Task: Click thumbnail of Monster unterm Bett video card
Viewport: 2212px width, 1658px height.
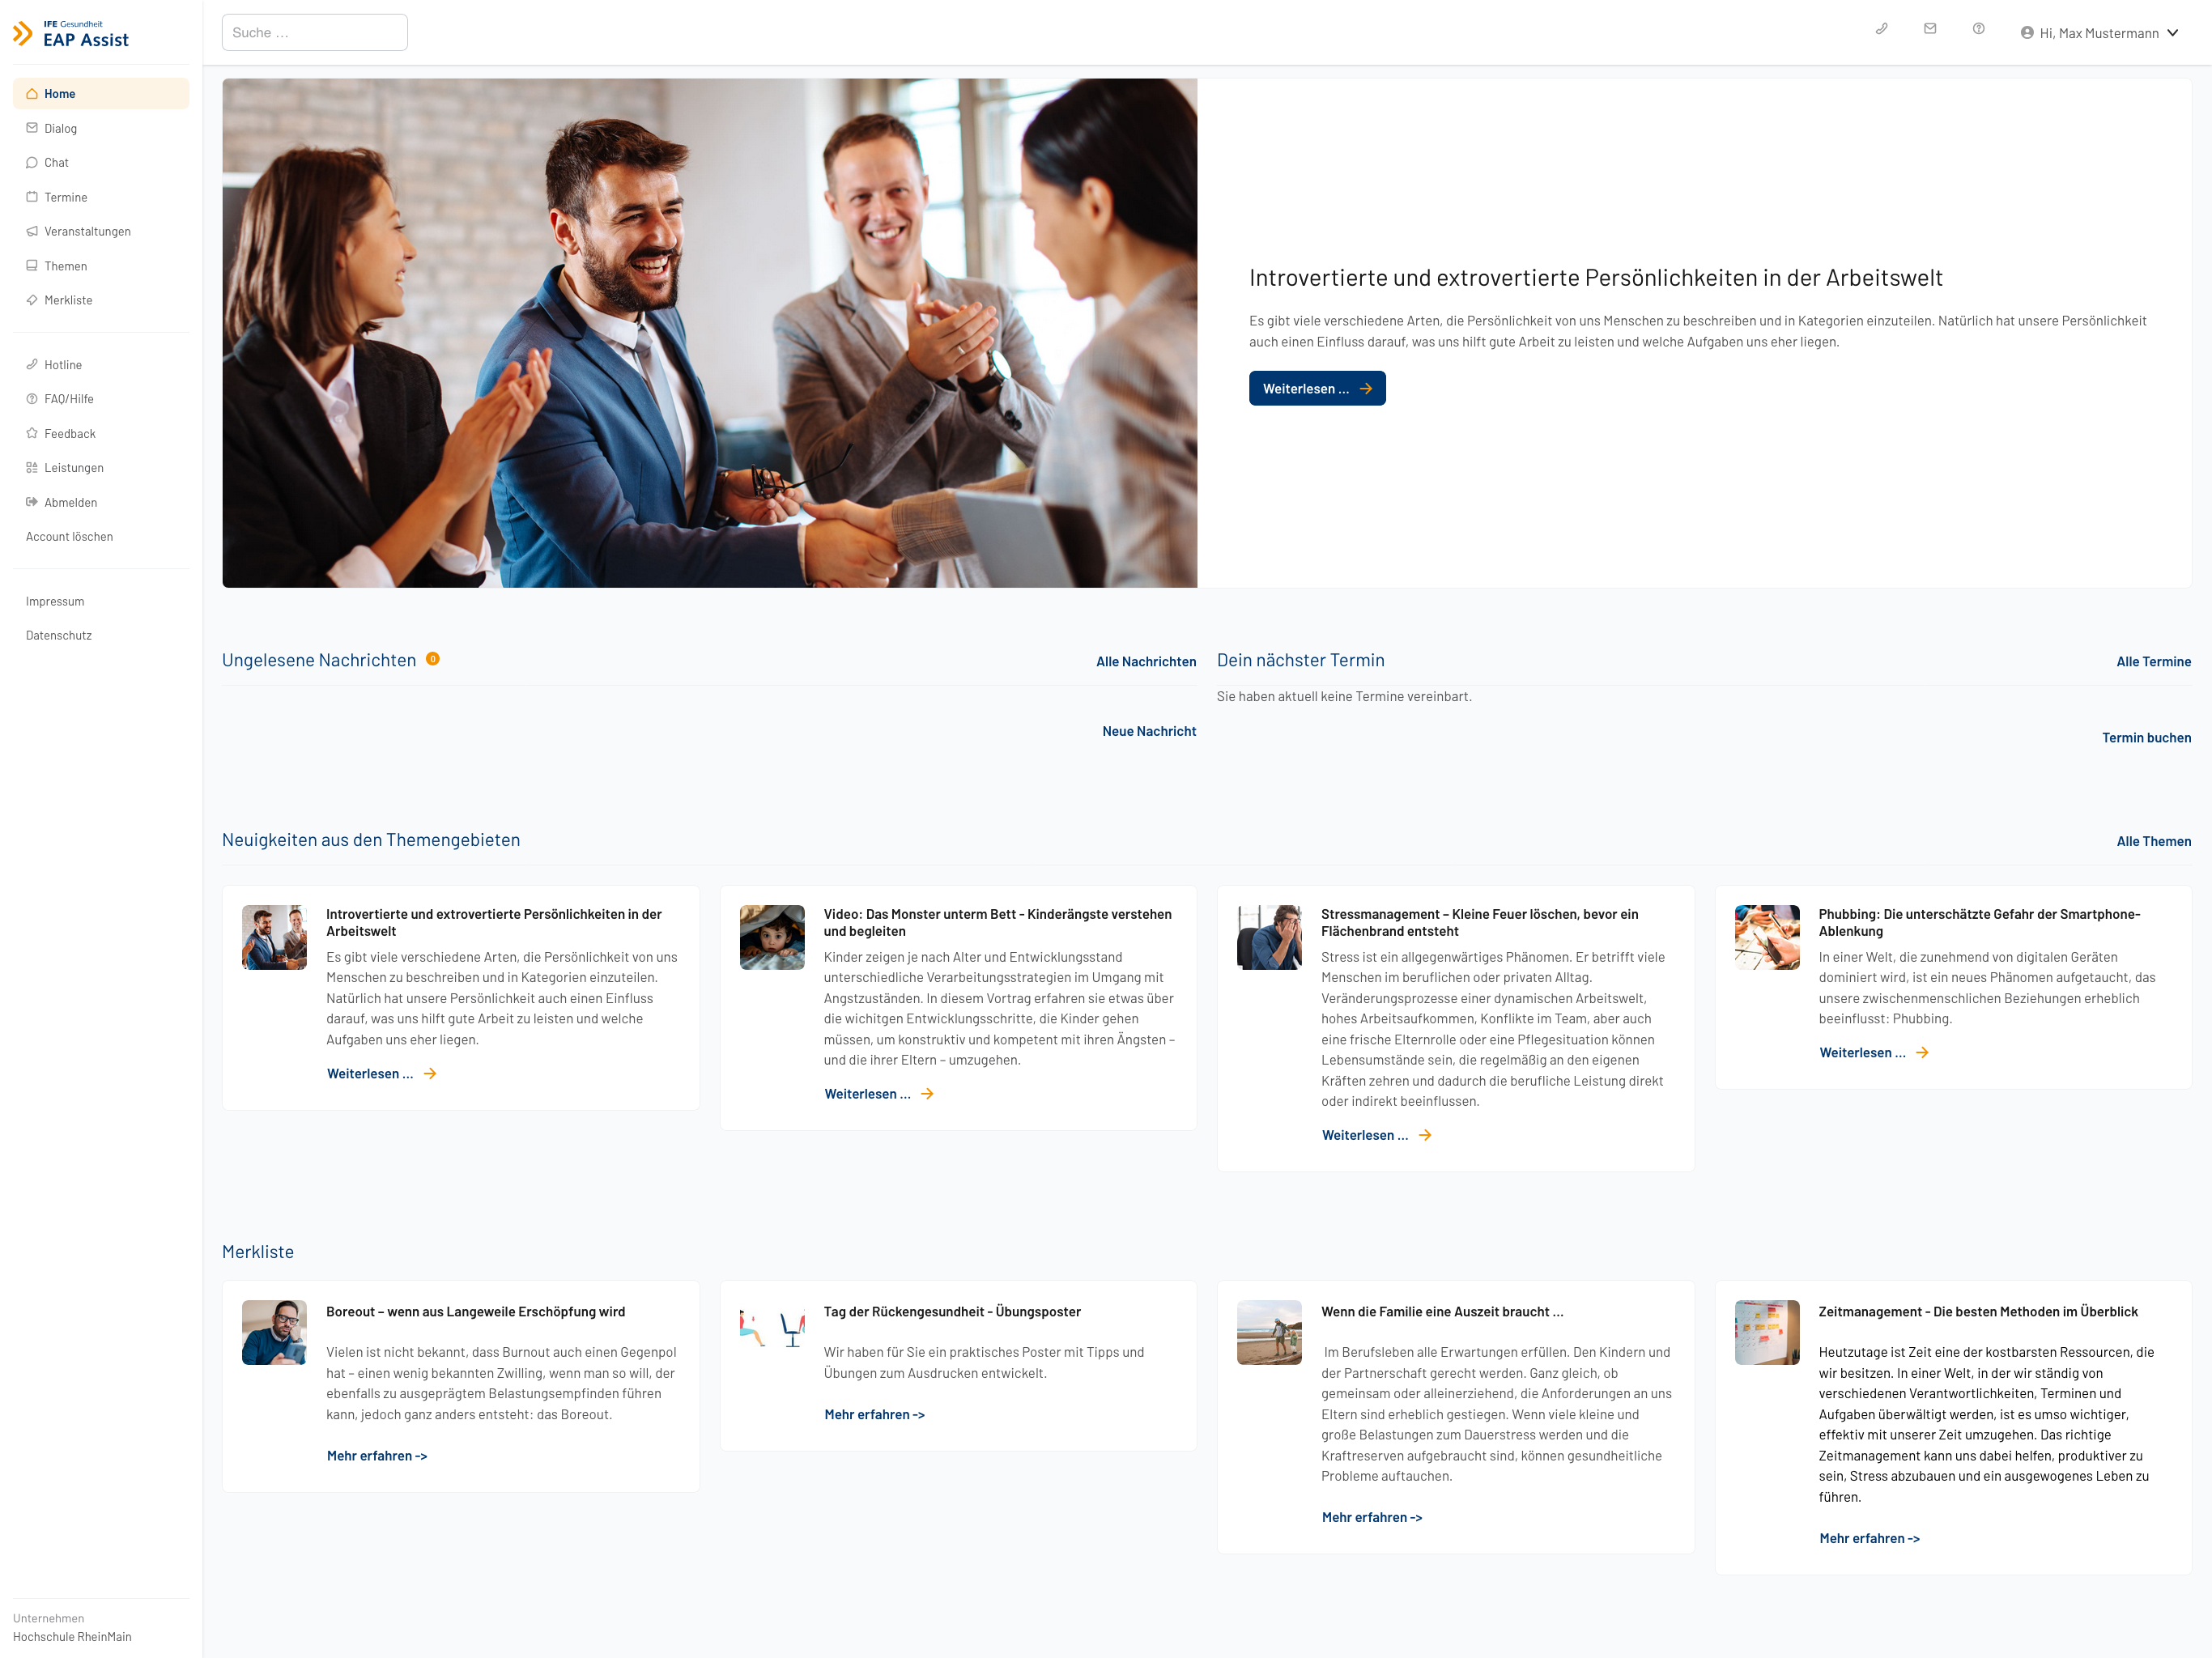Action: pos(772,937)
